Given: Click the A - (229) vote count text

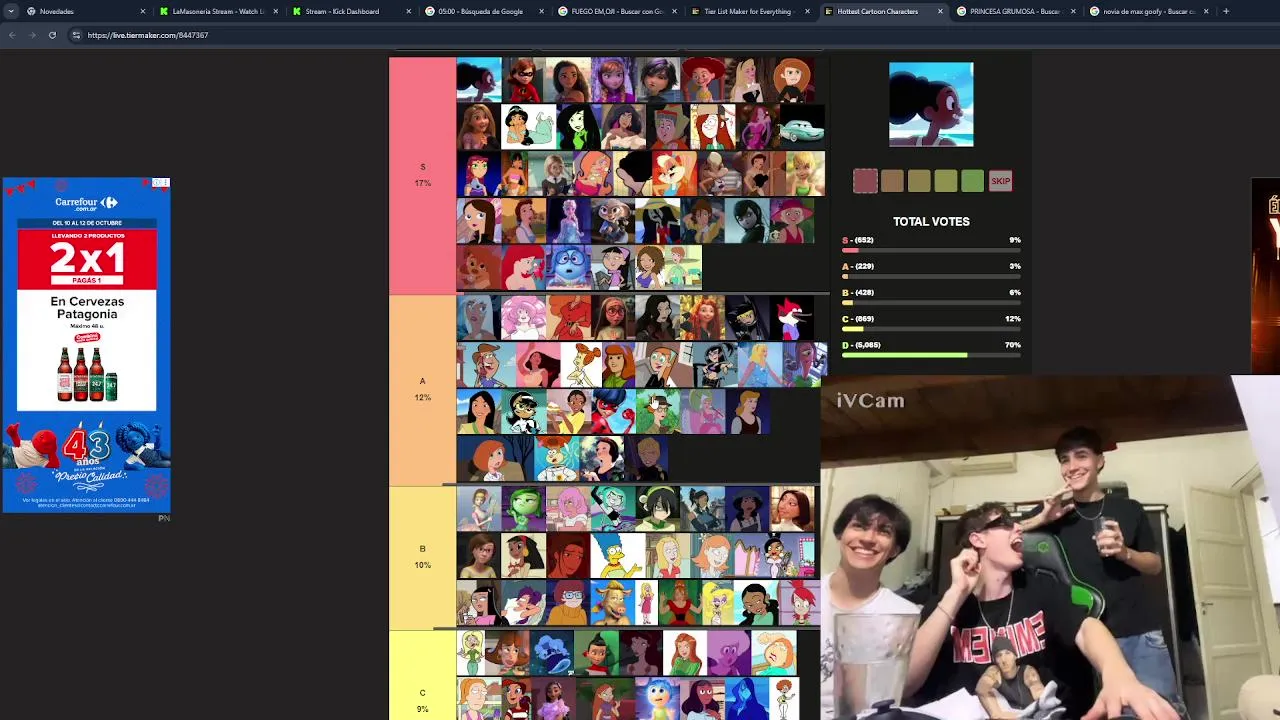Looking at the screenshot, I should [858, 267].
